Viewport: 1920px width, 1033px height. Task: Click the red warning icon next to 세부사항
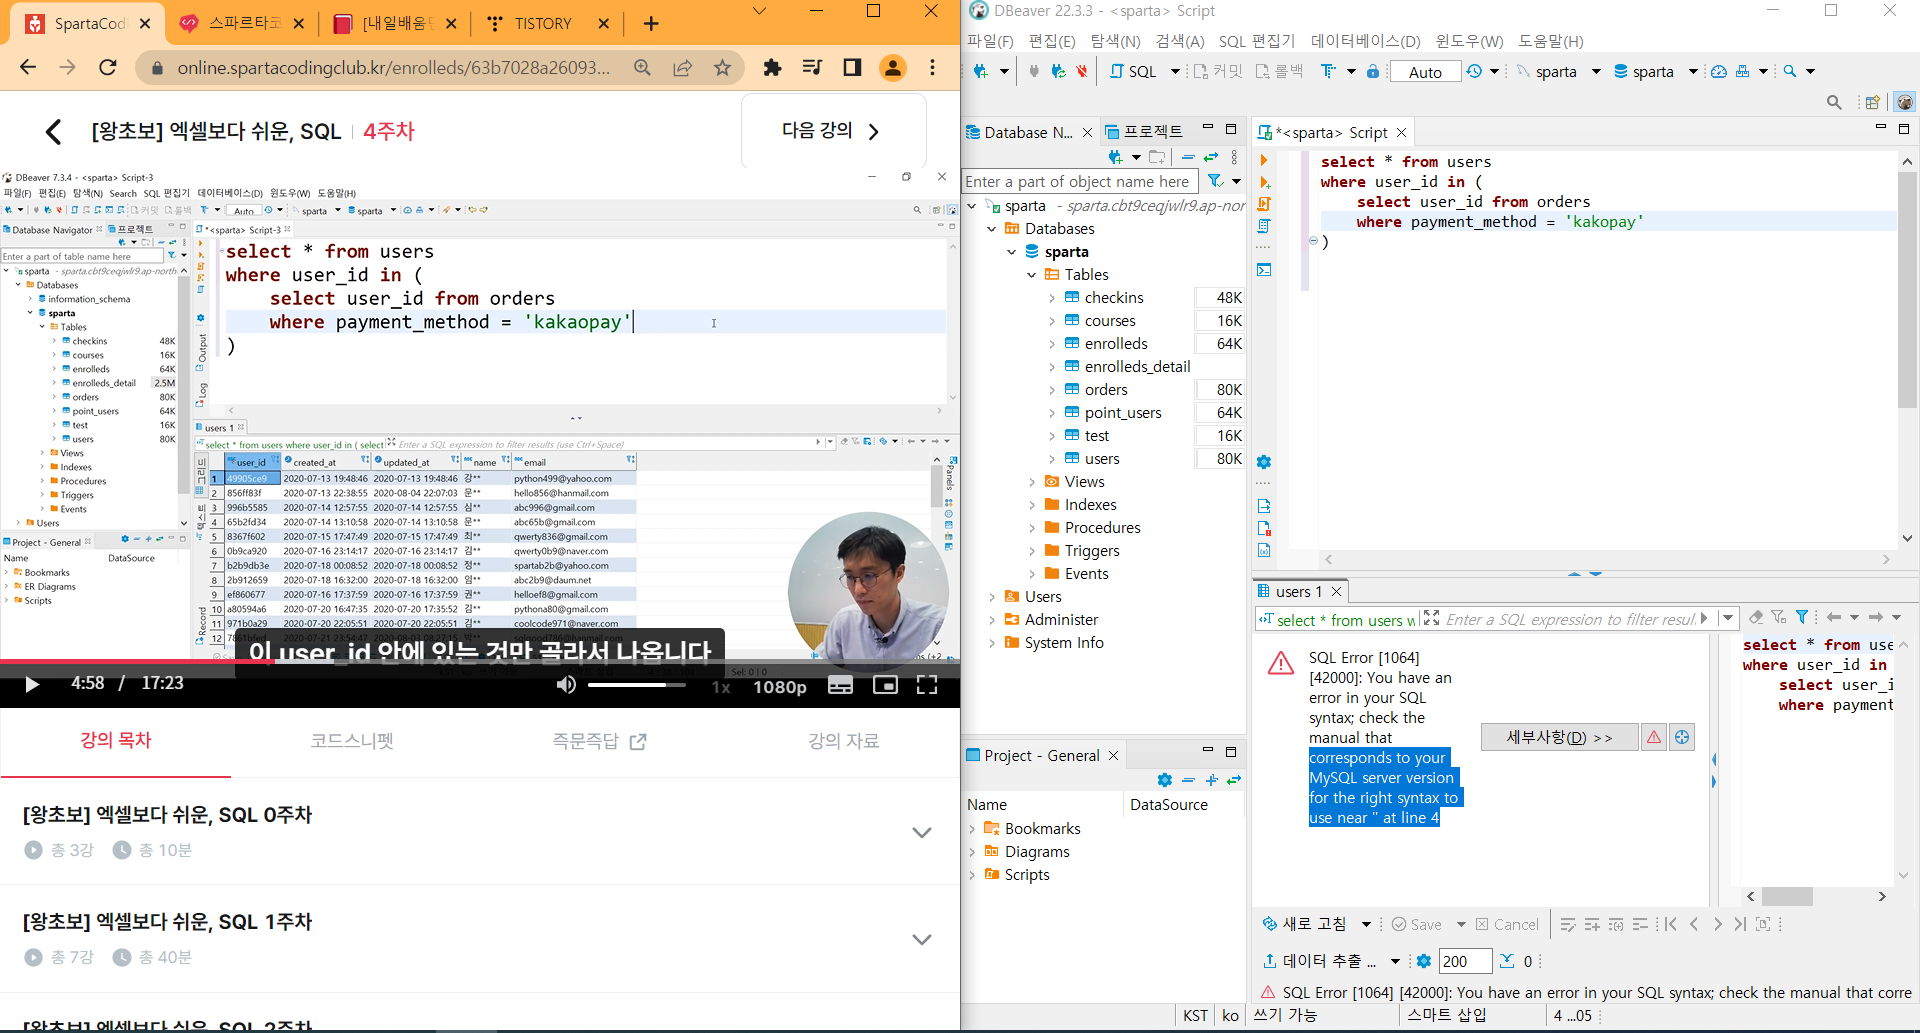pos(1654,737)
